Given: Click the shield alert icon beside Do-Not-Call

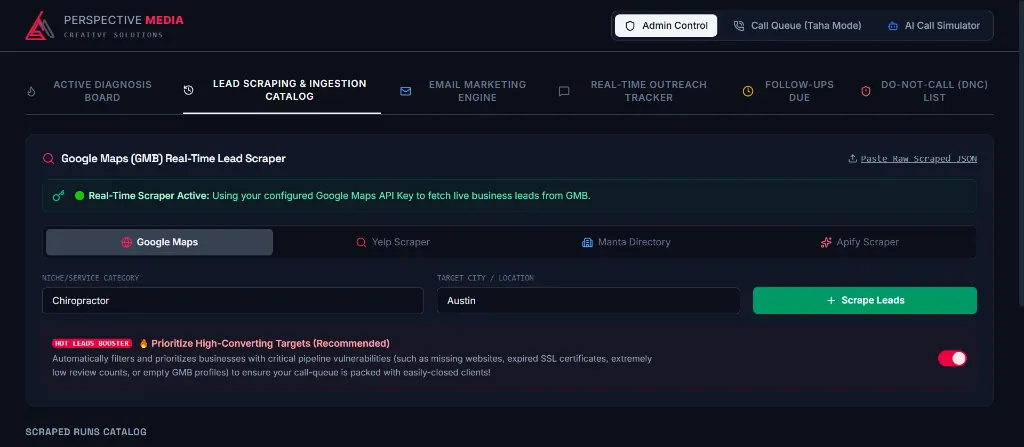Looking at the screenshot, I should pyautogui.click(x=866, y=91).
